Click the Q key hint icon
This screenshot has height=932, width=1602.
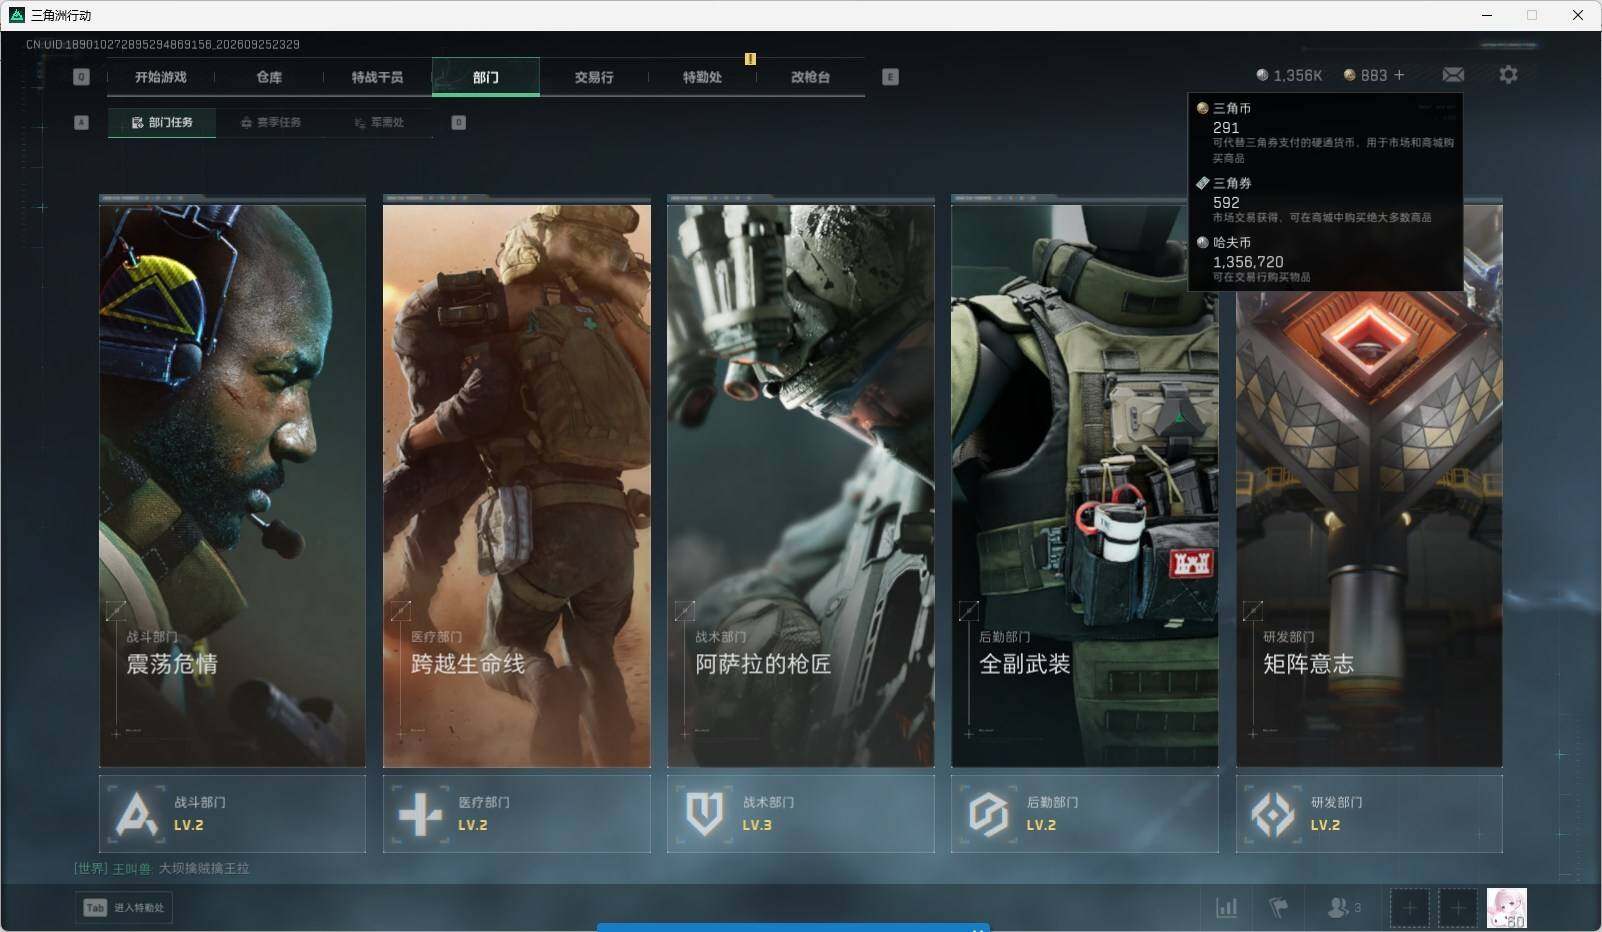81,77
